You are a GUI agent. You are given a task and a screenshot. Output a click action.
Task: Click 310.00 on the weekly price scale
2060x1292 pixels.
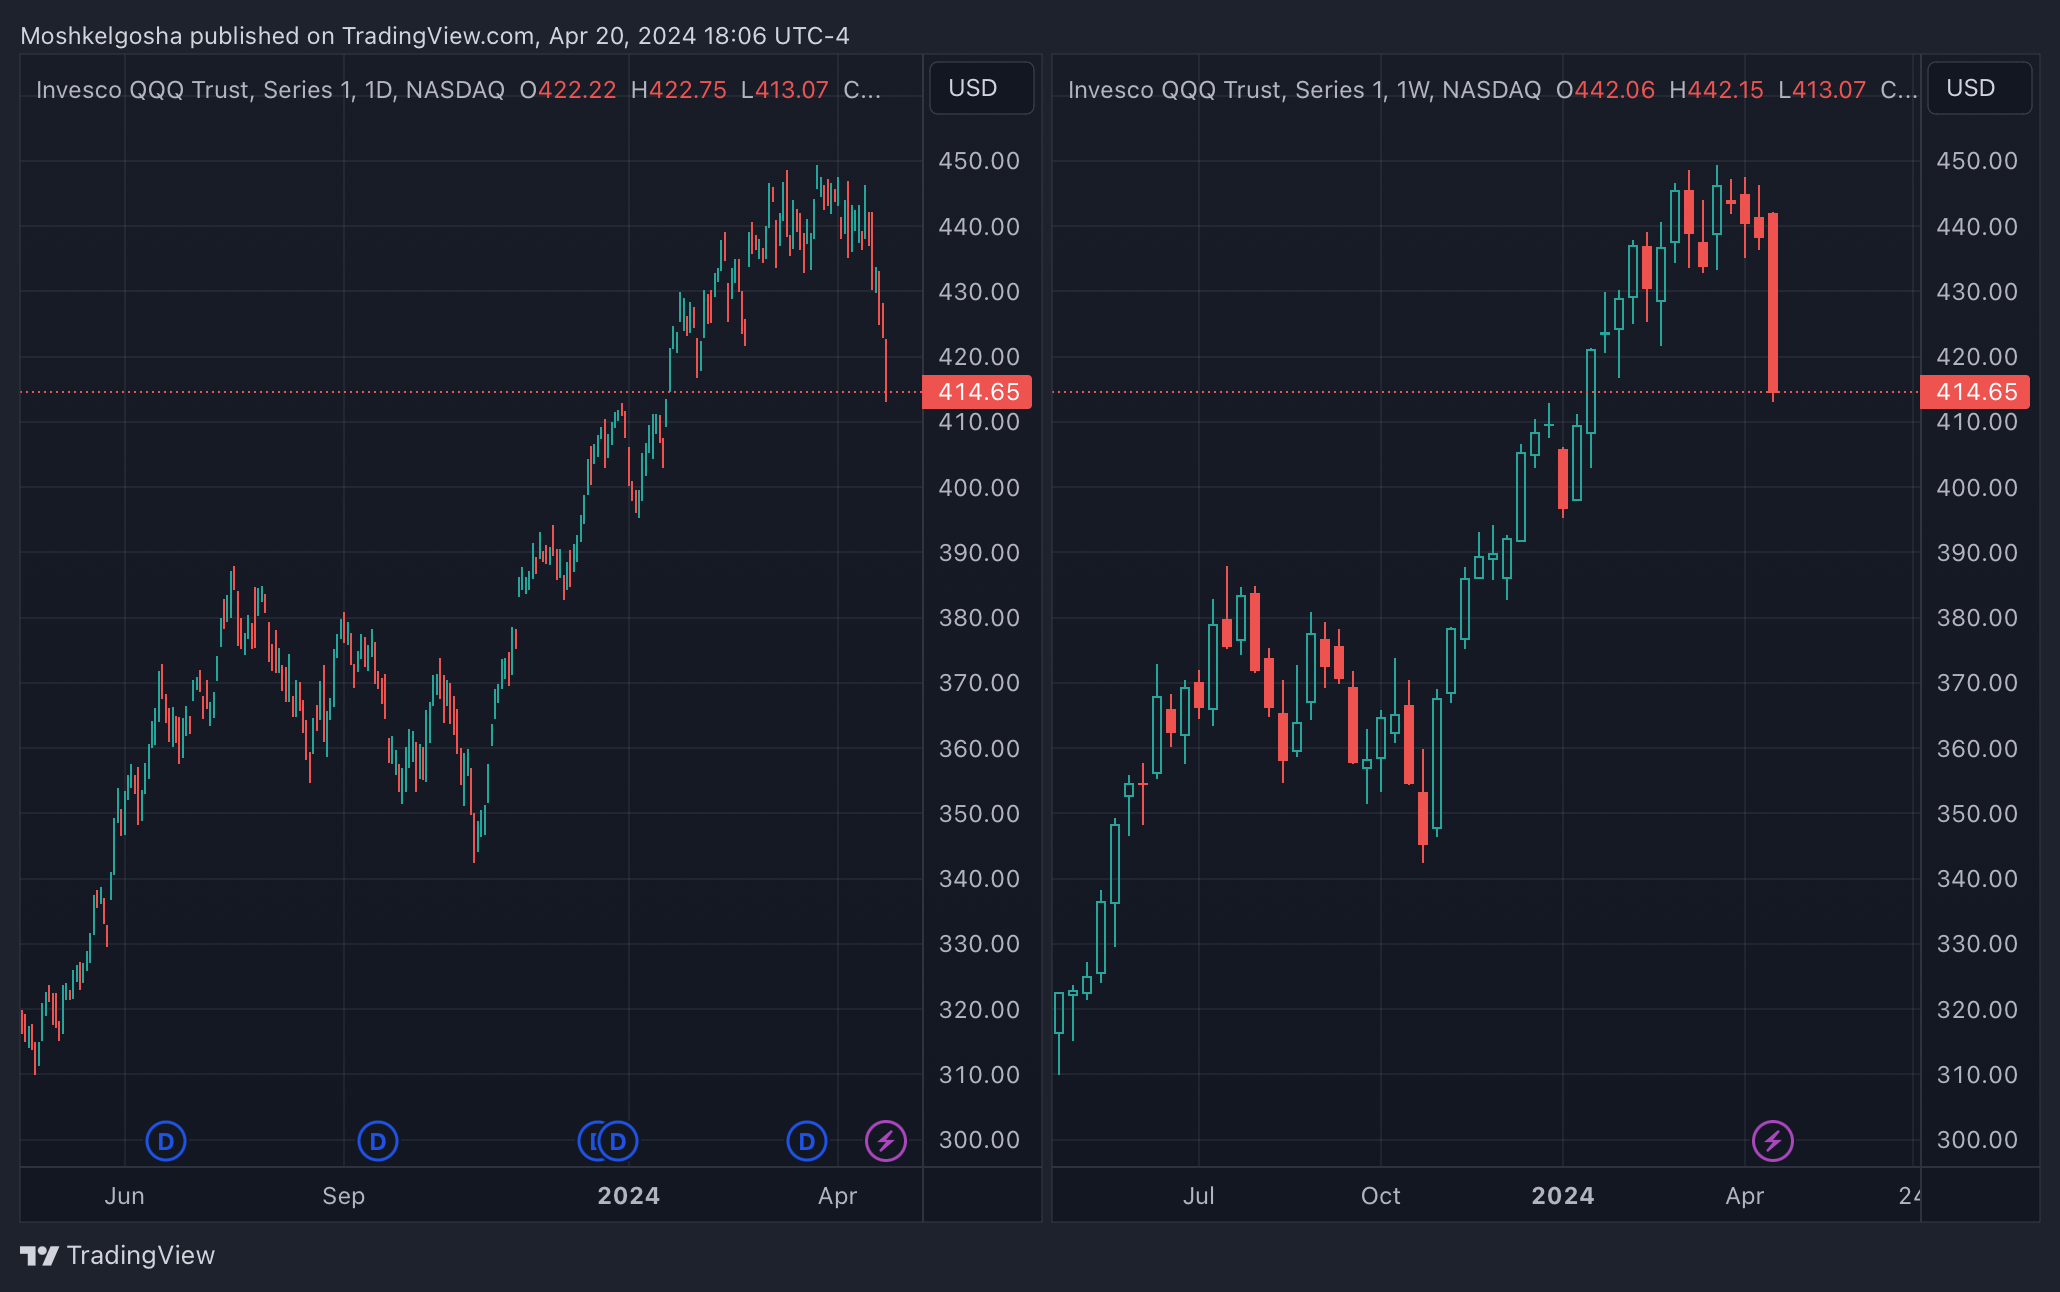point(1977,1075)
